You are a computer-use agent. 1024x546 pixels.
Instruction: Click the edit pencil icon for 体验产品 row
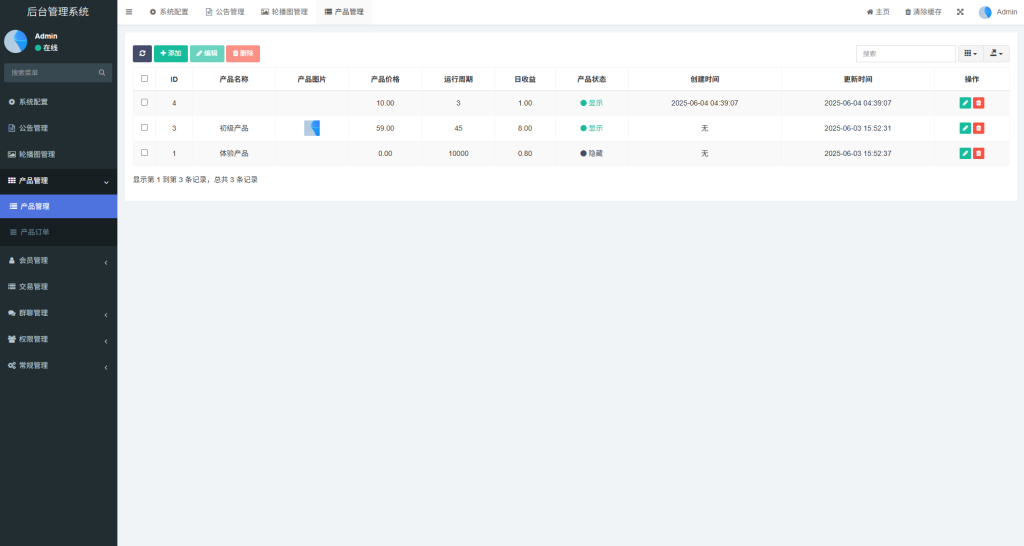(x=965, y=153)
